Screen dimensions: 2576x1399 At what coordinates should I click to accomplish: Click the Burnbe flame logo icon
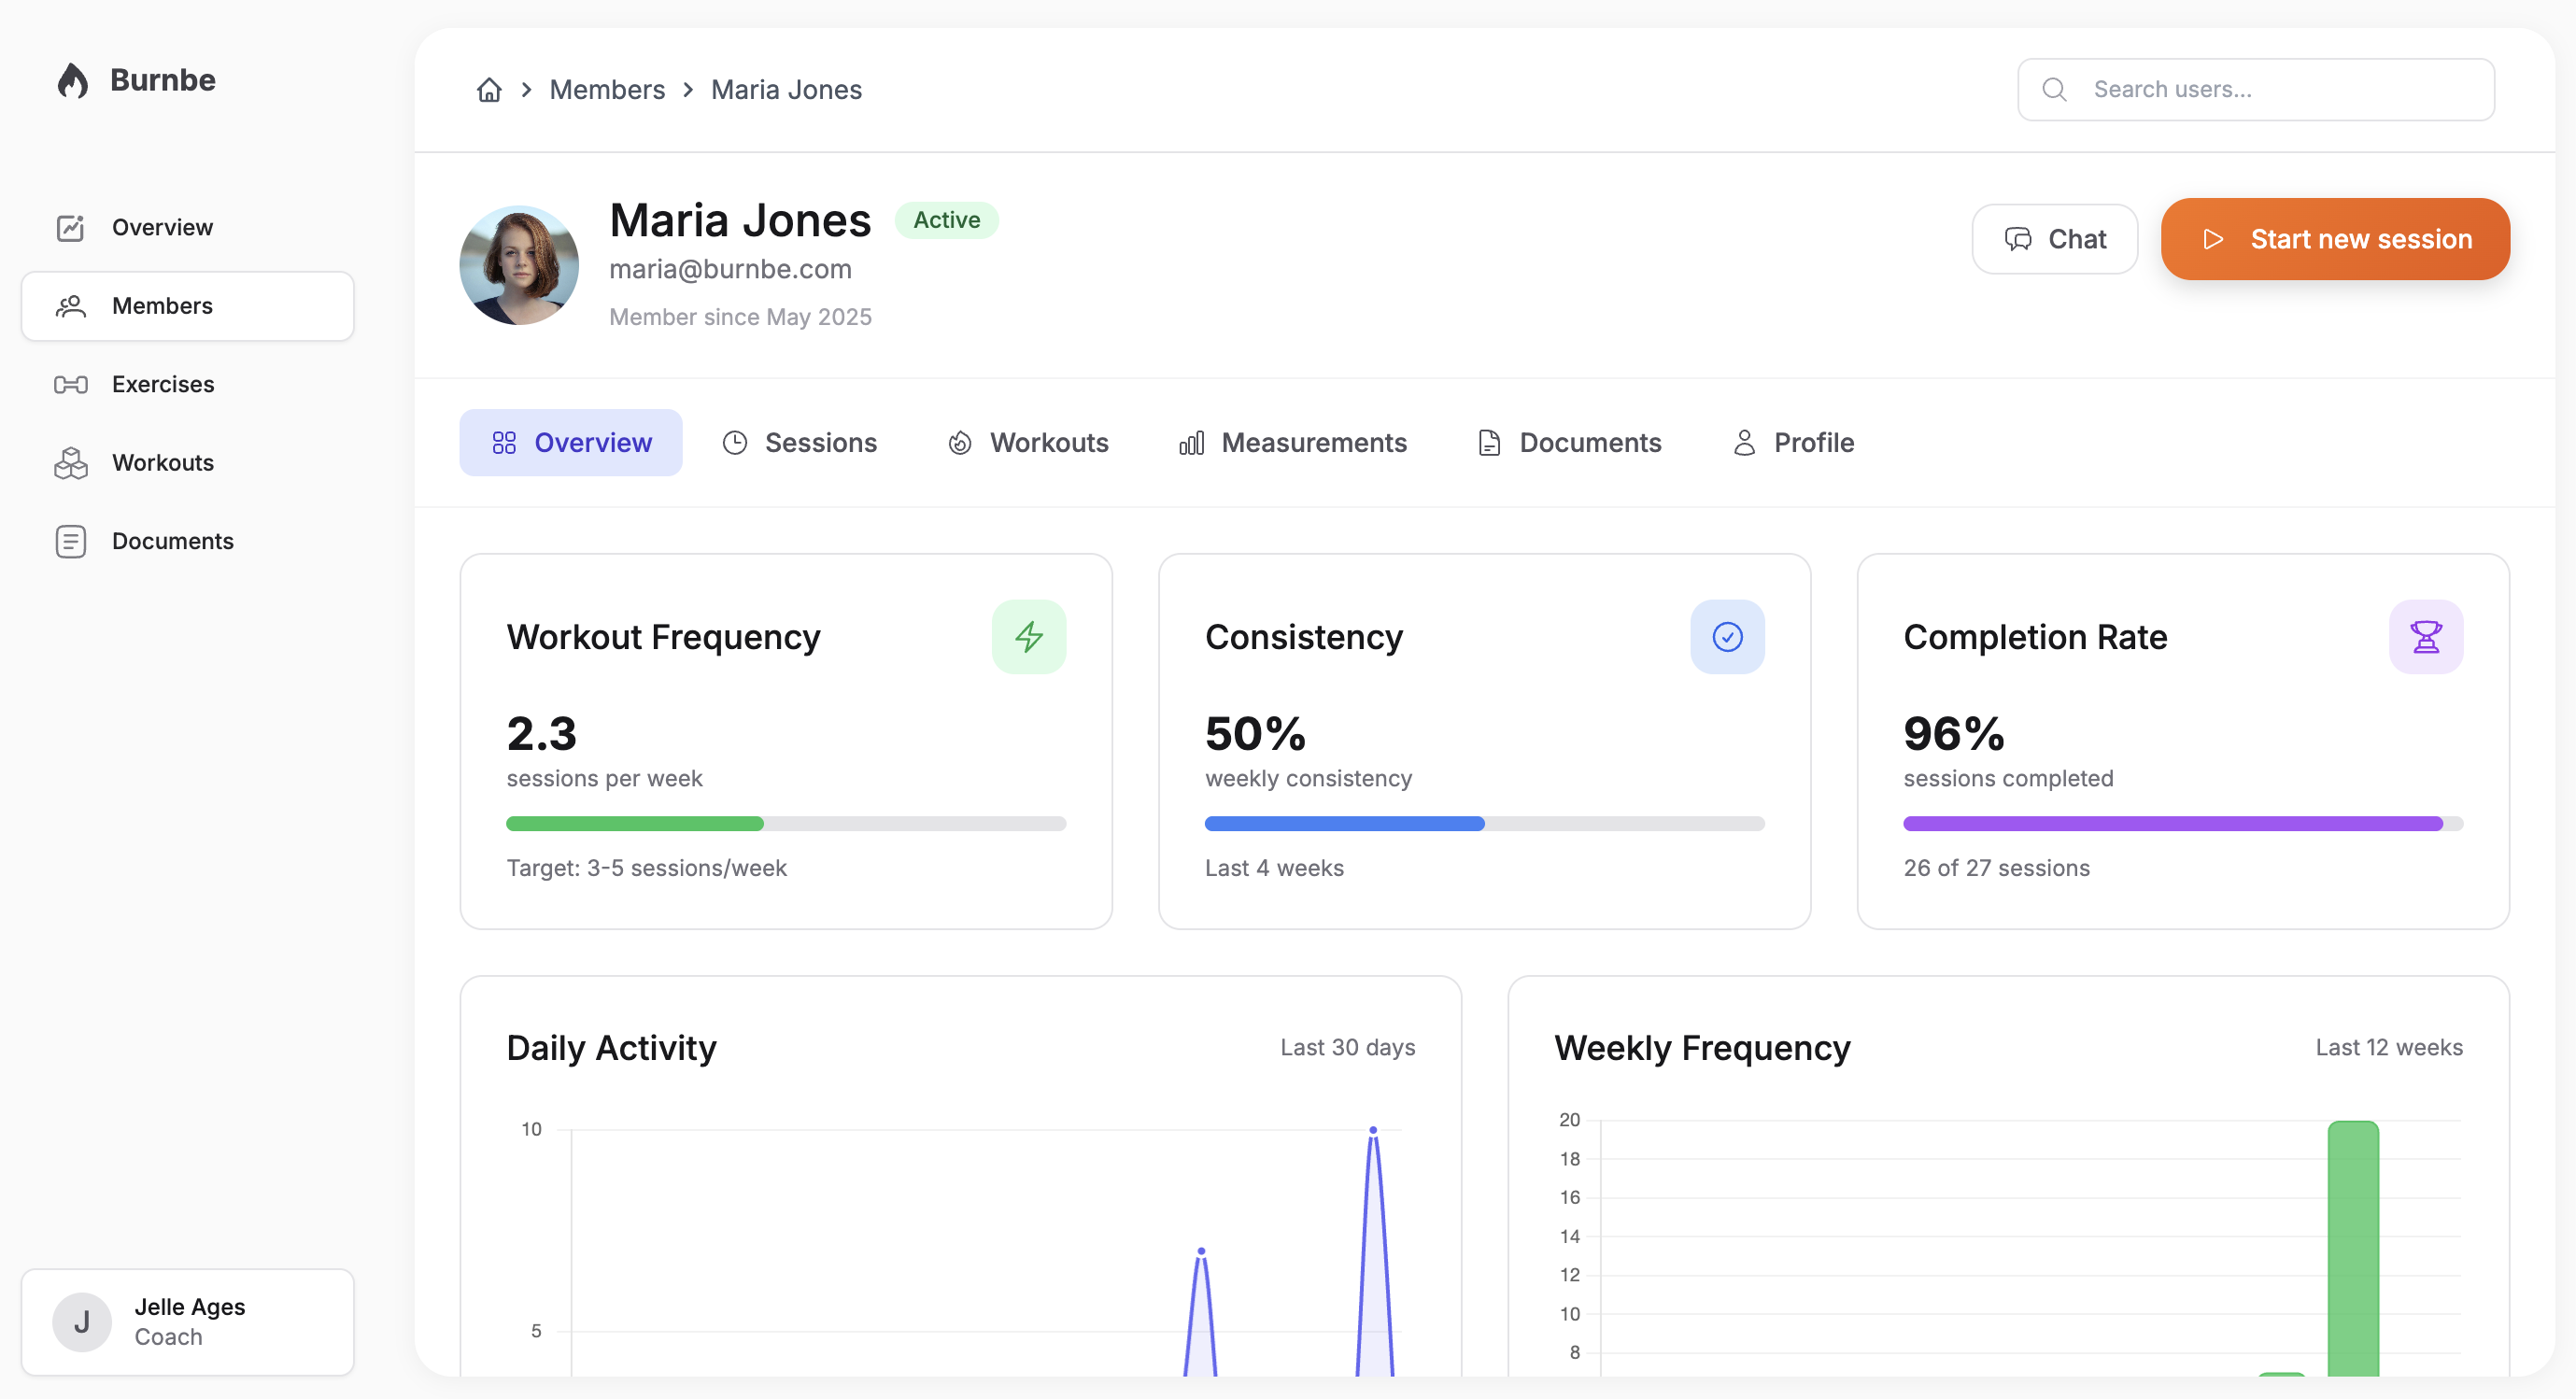(x=72, y=80)
